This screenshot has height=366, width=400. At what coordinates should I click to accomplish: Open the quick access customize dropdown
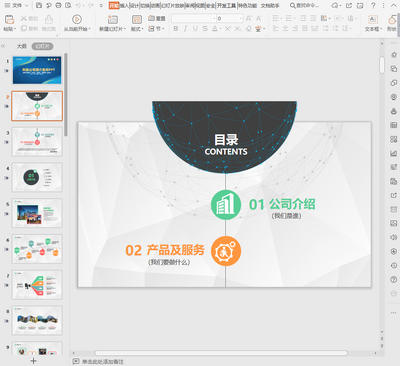tap(101, 5)
